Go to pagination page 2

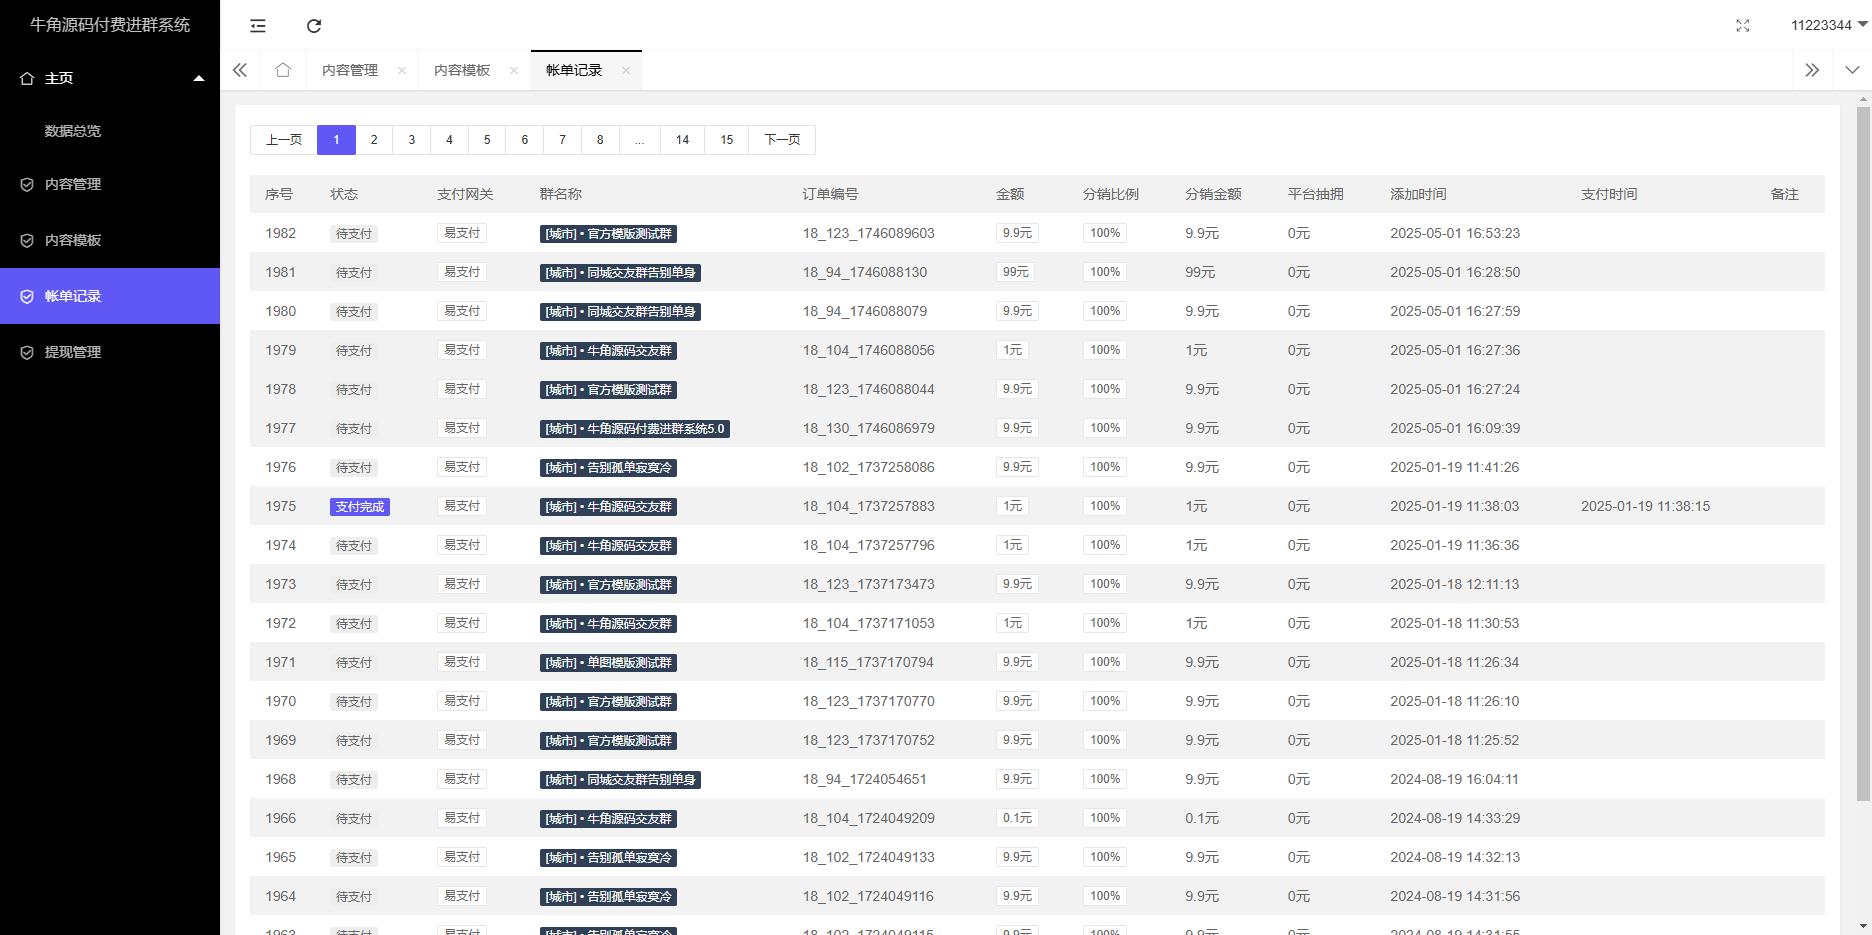tap(374, 140)
